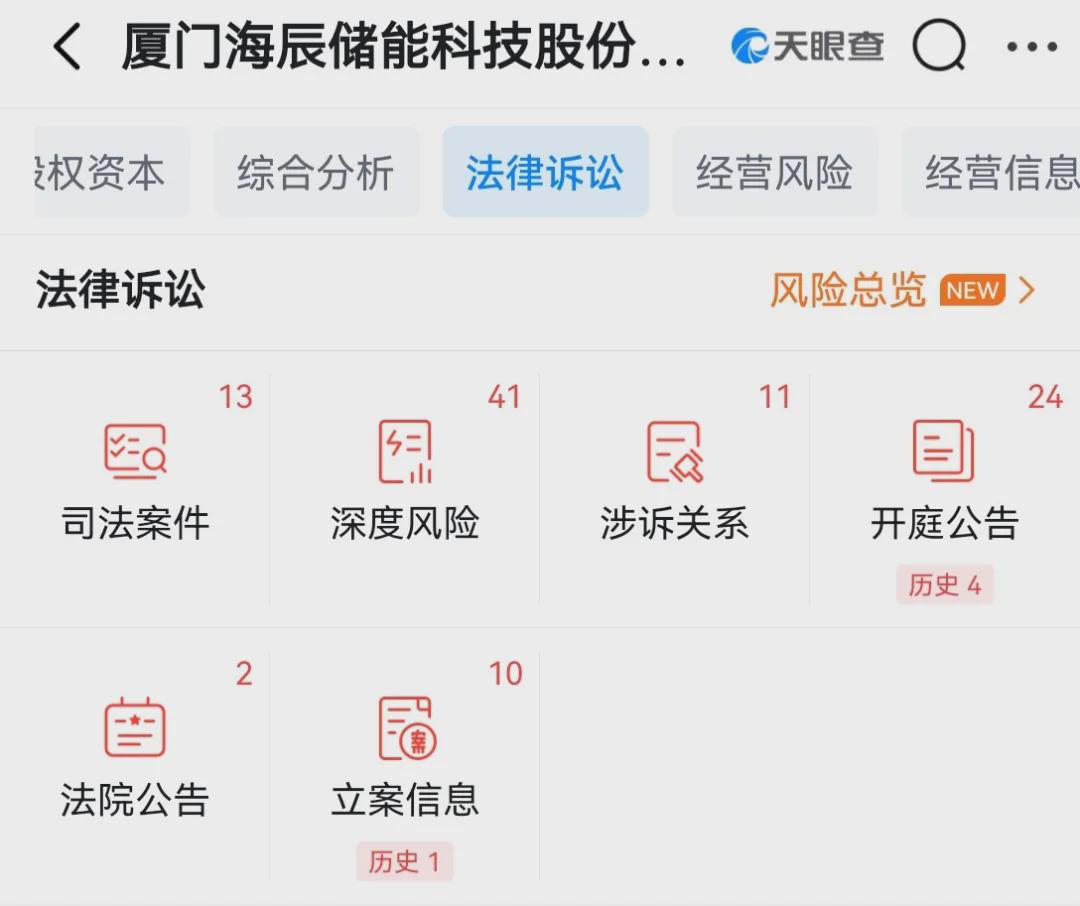
Task: Open the three-dot more menu
Action: pyautogui.click(x=1032, y=47)
